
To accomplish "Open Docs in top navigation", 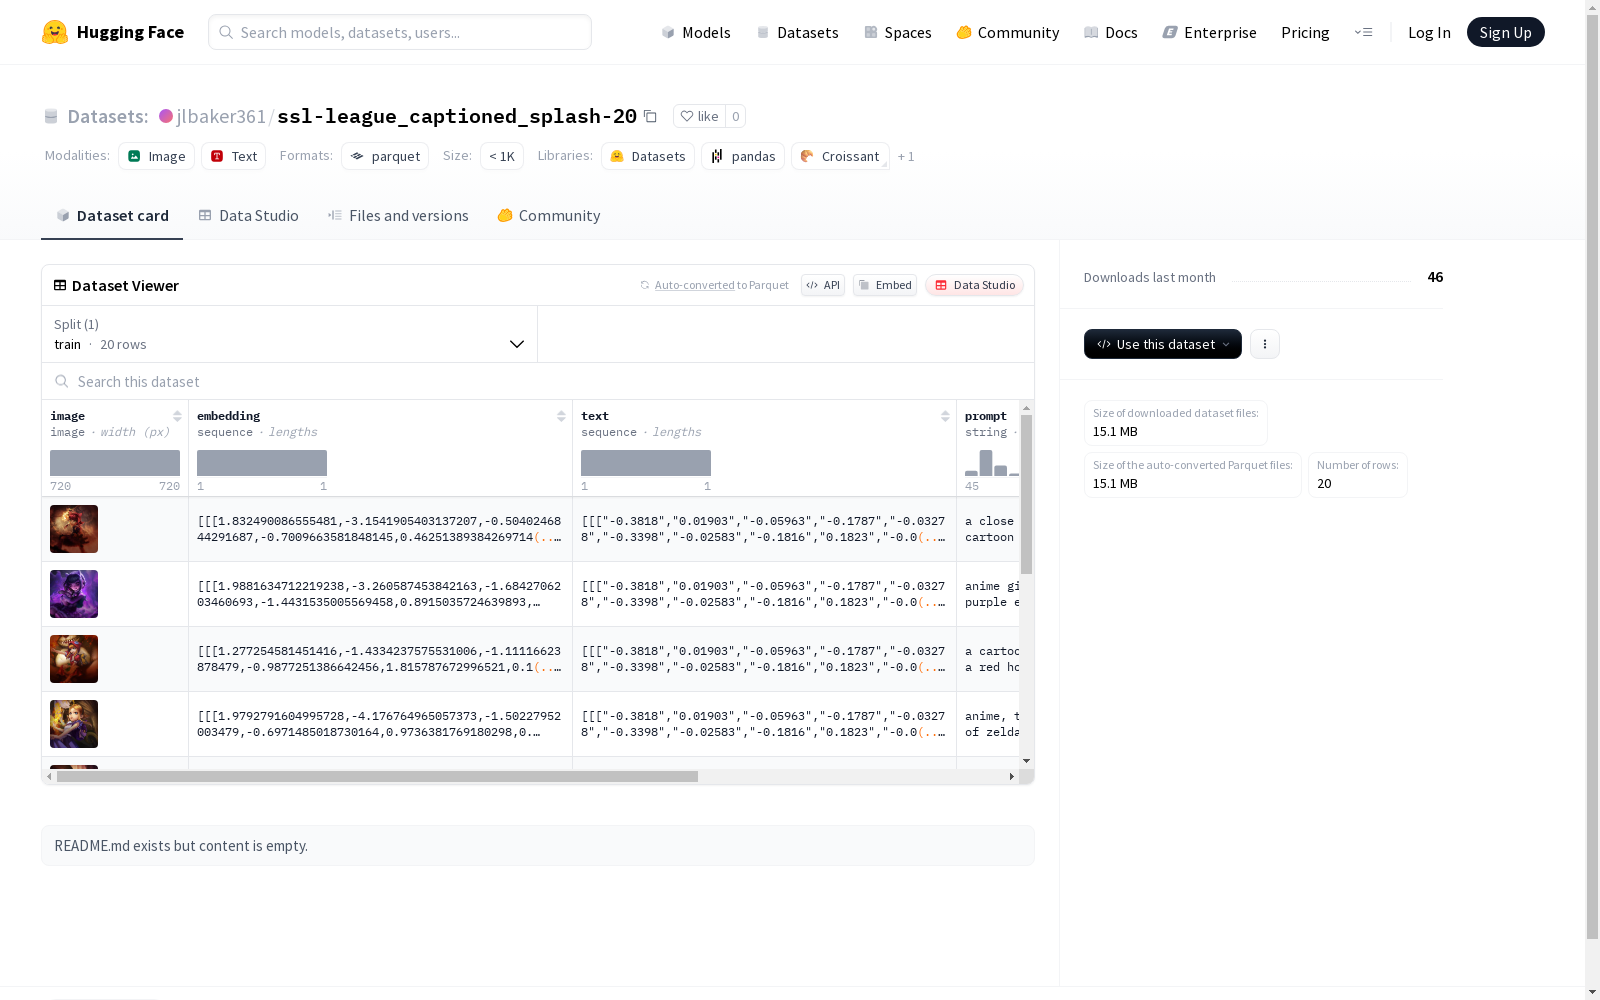I will 1111,32.
